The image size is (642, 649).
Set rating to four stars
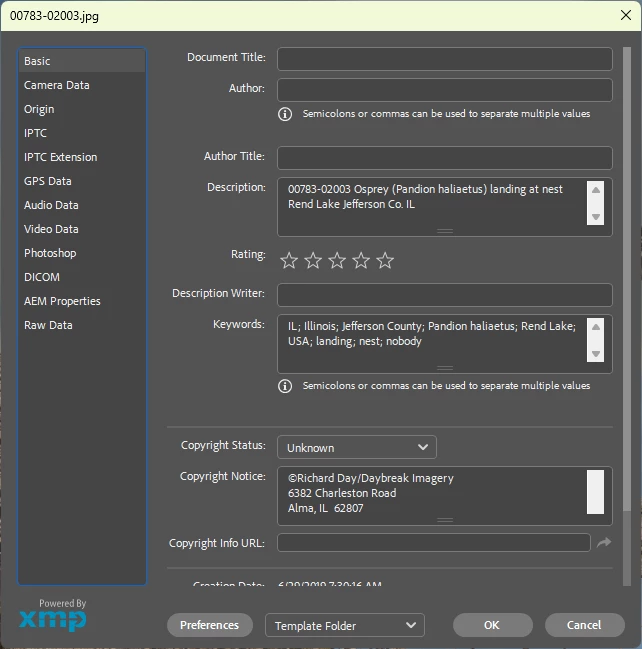(361, 260)
